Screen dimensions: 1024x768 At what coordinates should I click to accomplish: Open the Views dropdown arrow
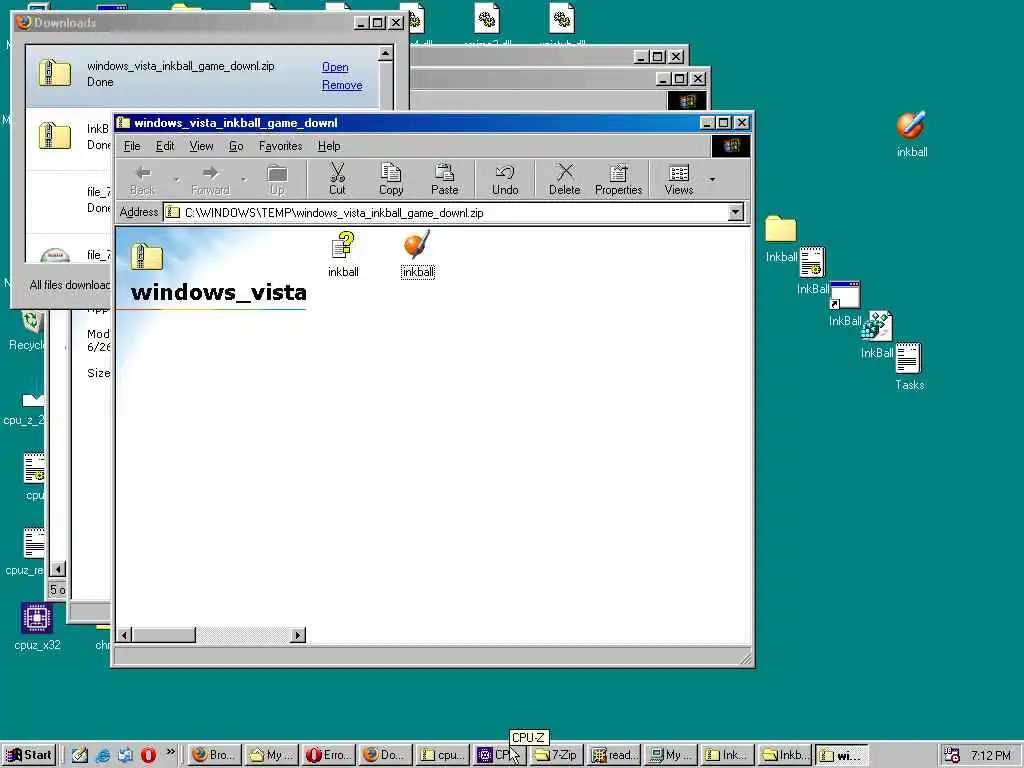coord(712,179)
